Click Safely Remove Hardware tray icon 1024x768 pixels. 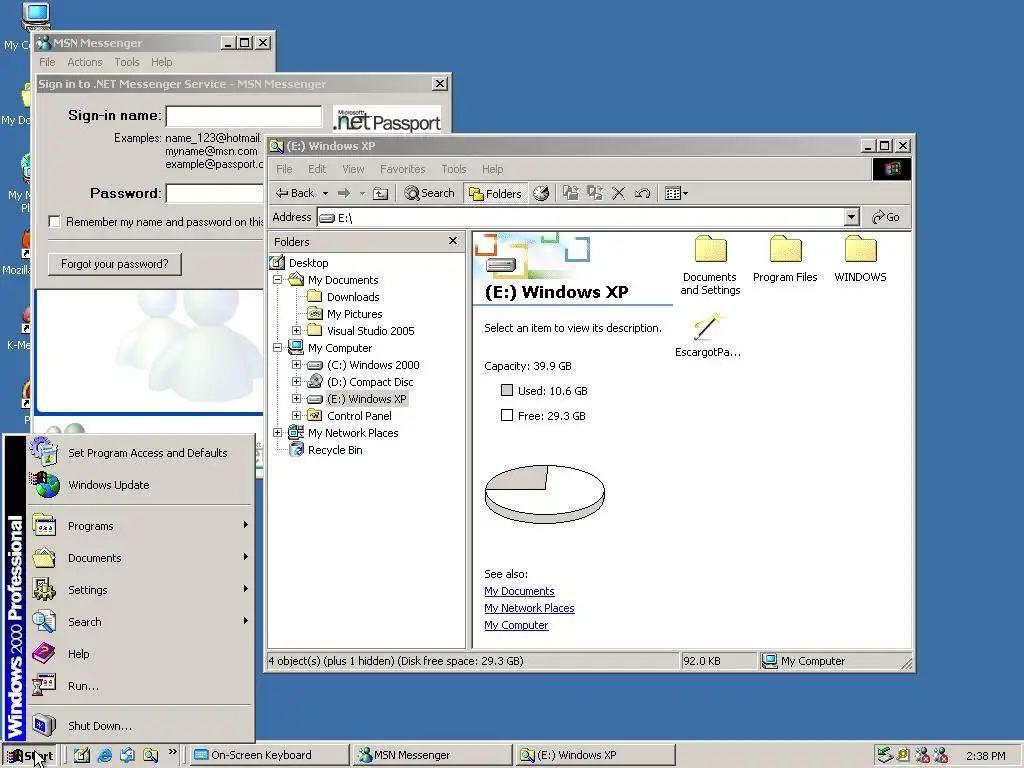pos(884,755)
